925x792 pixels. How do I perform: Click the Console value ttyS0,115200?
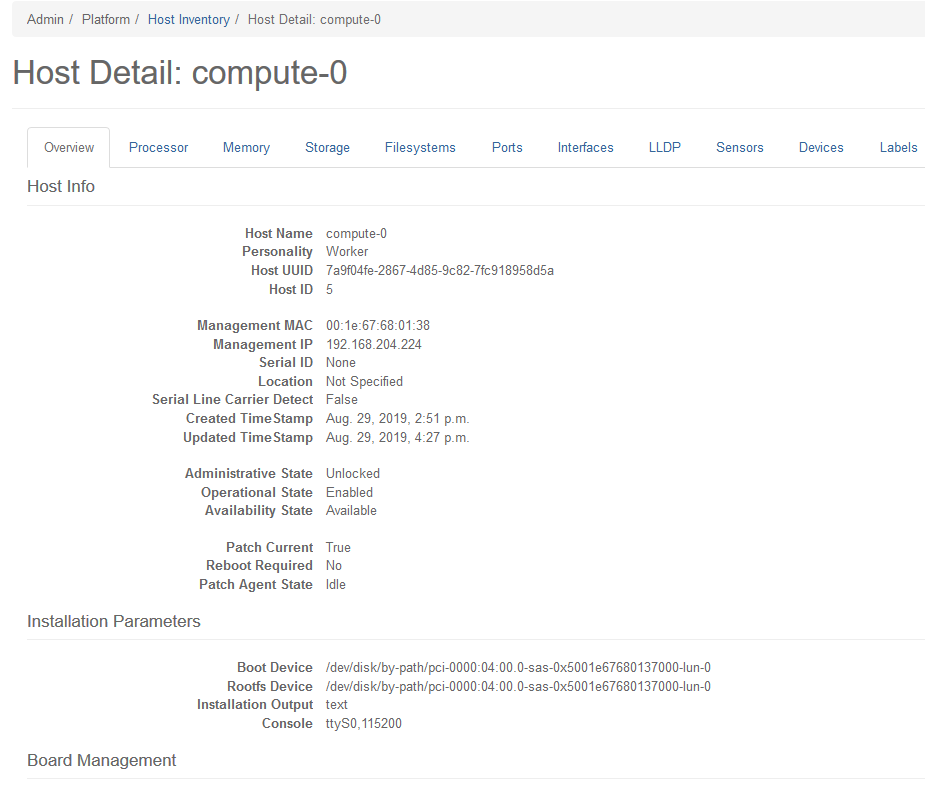[363, 723]
